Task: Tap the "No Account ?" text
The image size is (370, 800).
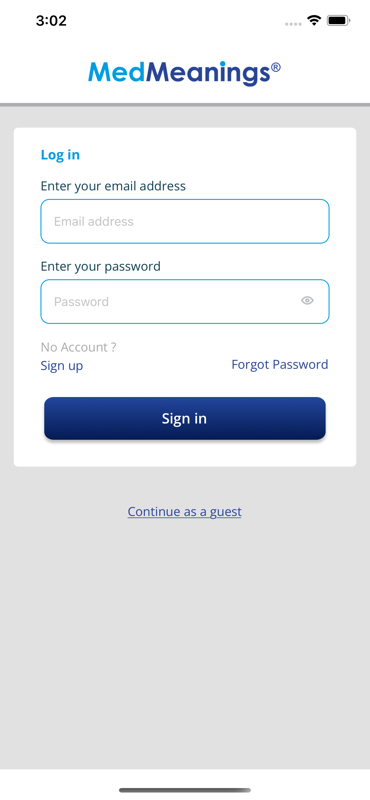Action: 79,347
